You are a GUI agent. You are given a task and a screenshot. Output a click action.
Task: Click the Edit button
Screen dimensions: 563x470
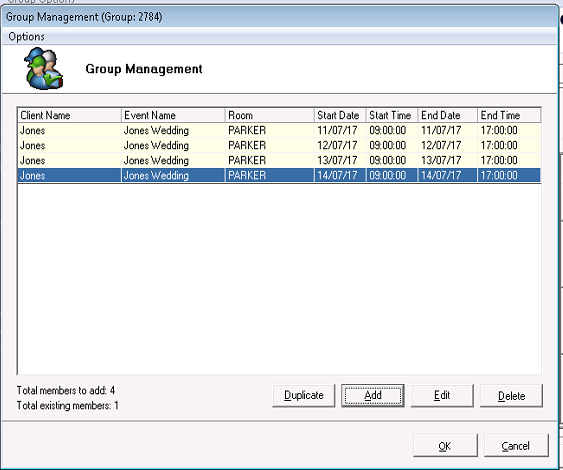click(442, 395)
